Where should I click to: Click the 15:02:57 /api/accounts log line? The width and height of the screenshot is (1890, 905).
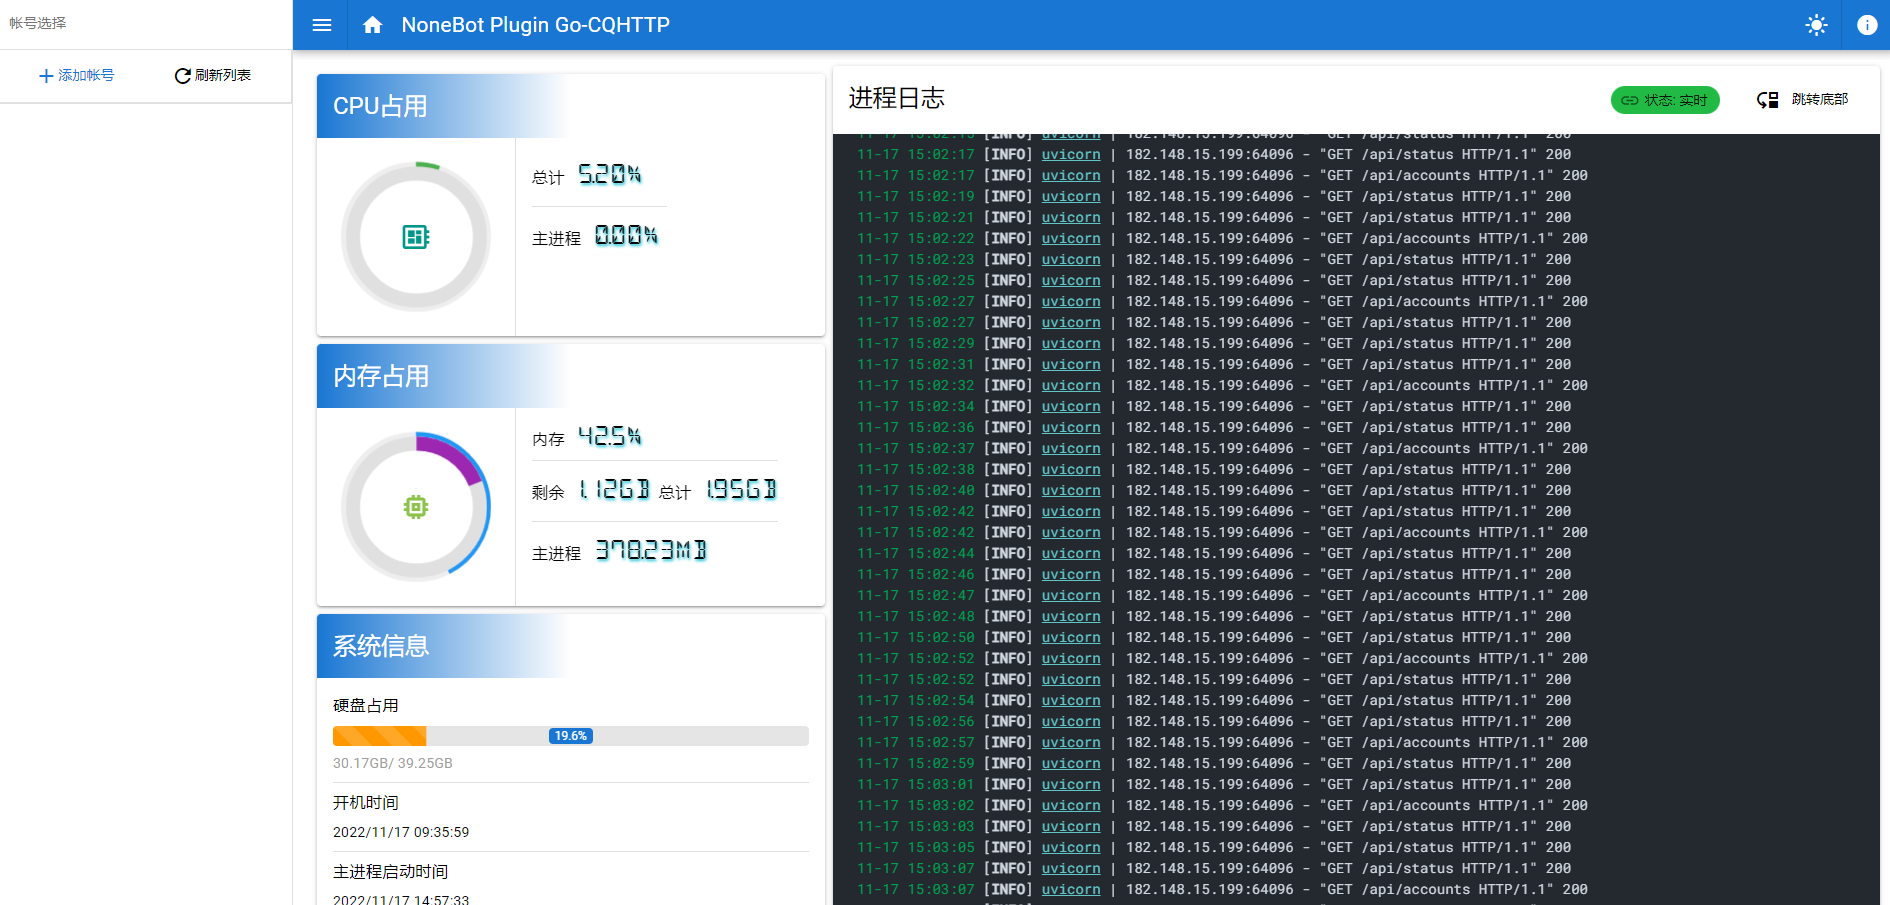click(x=1222, y=743)
